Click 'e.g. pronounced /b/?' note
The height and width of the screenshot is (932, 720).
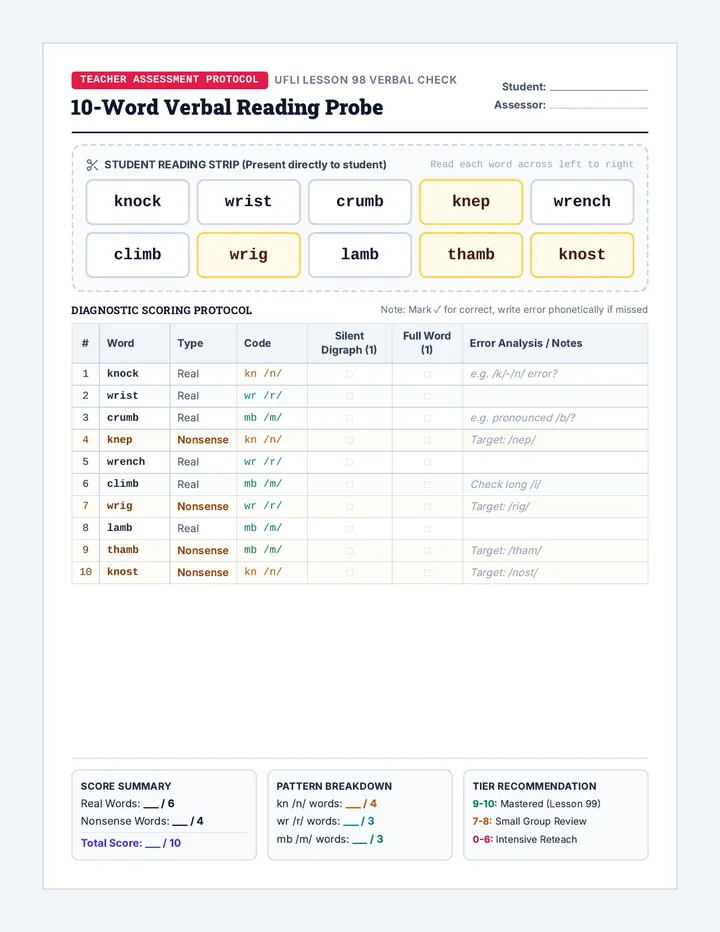(523, 418)
